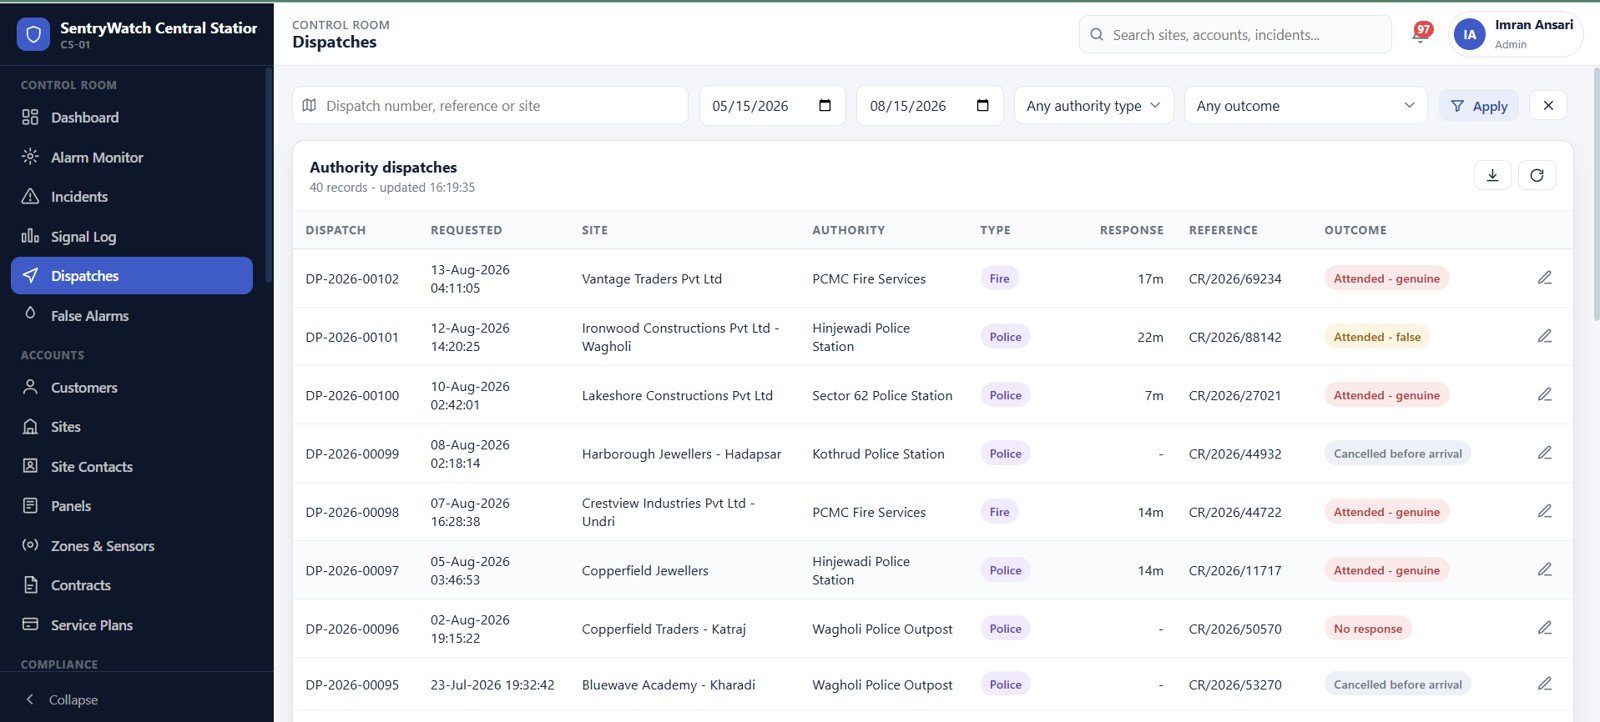1600x722 pixels.
Task: Click the AUTHORITY column header
Action: click(848, 230)
